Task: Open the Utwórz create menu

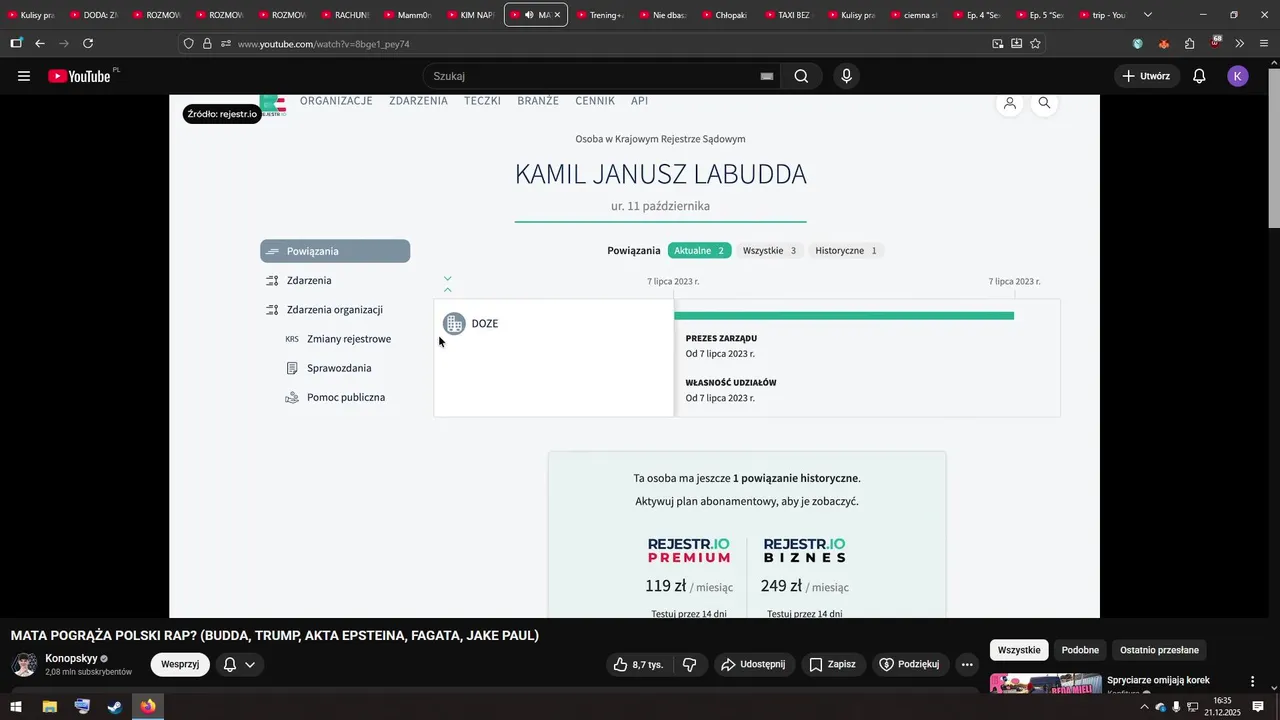Action: click(1147, 76)
